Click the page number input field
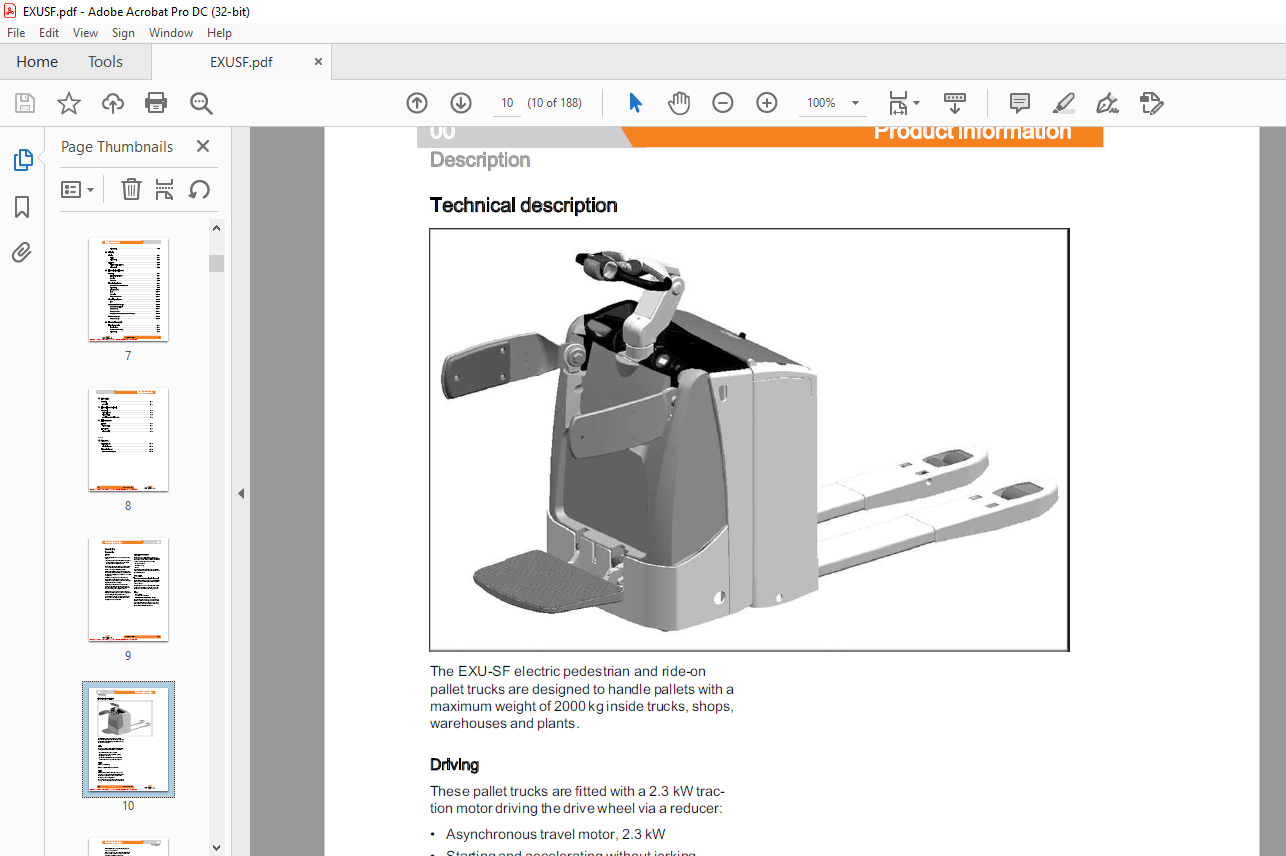The image size is (1286, 856). (507, 103)
